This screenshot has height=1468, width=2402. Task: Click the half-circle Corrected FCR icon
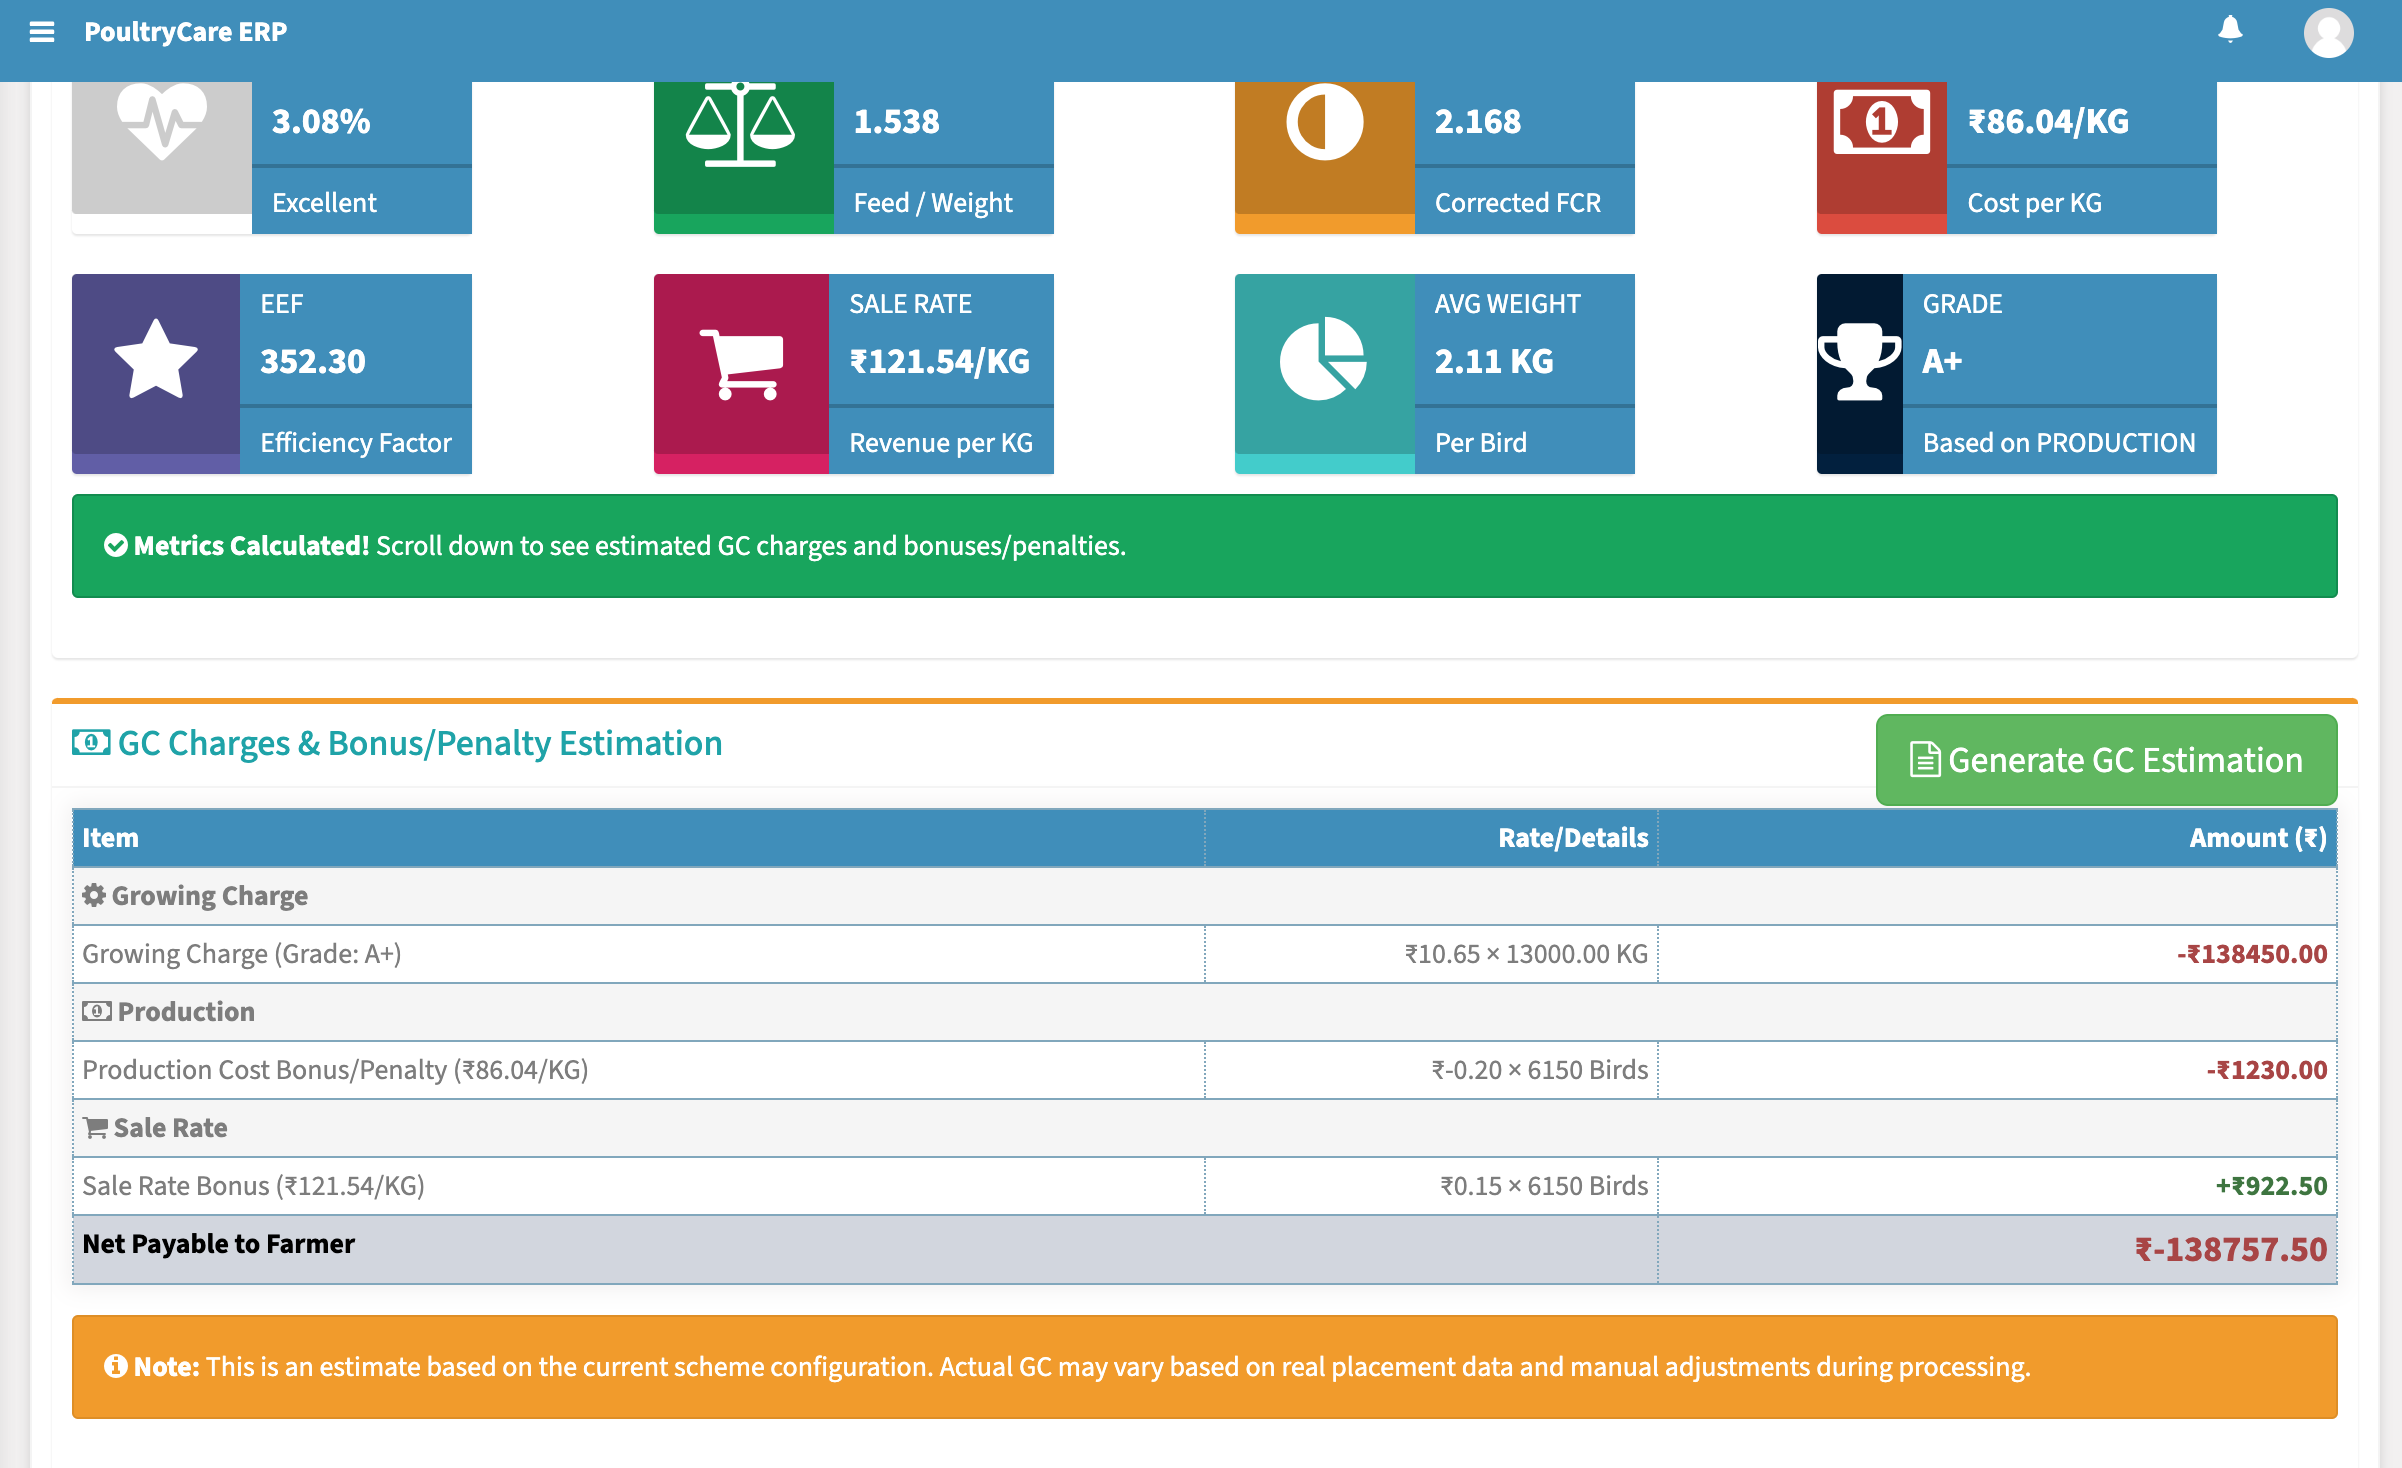pos(1324,123)
